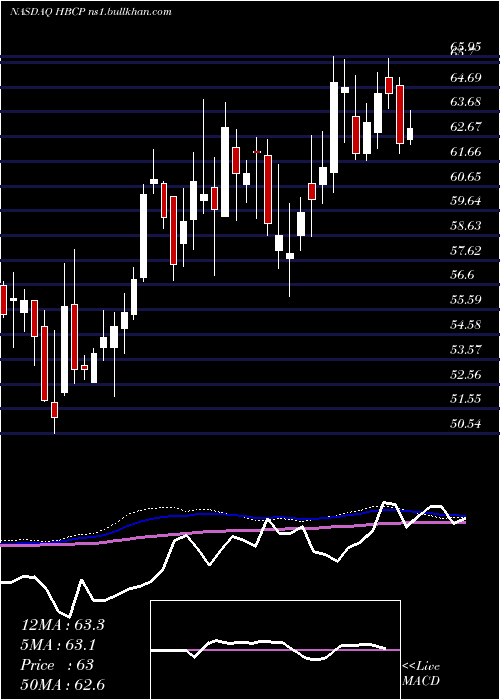The image size is (500, 700).
Task: Click the 5MA : 63.1 readout
Action: [x=58, y=645]
